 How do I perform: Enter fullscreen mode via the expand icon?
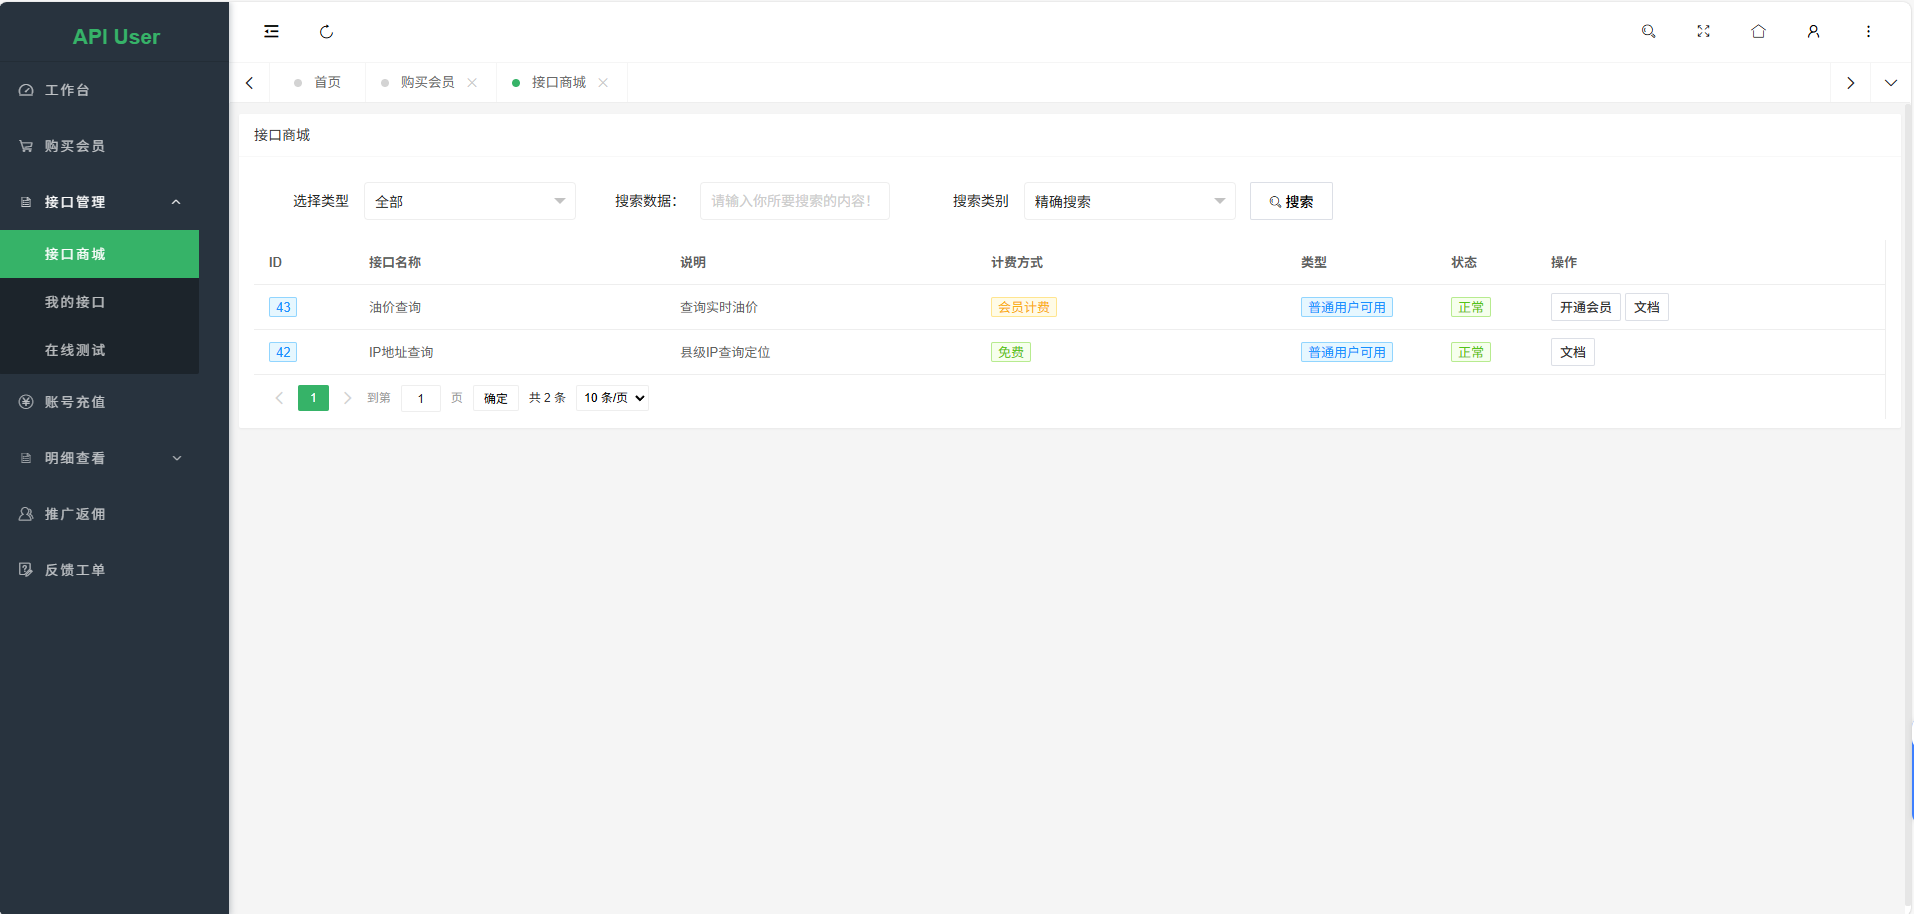[1704, 31]
